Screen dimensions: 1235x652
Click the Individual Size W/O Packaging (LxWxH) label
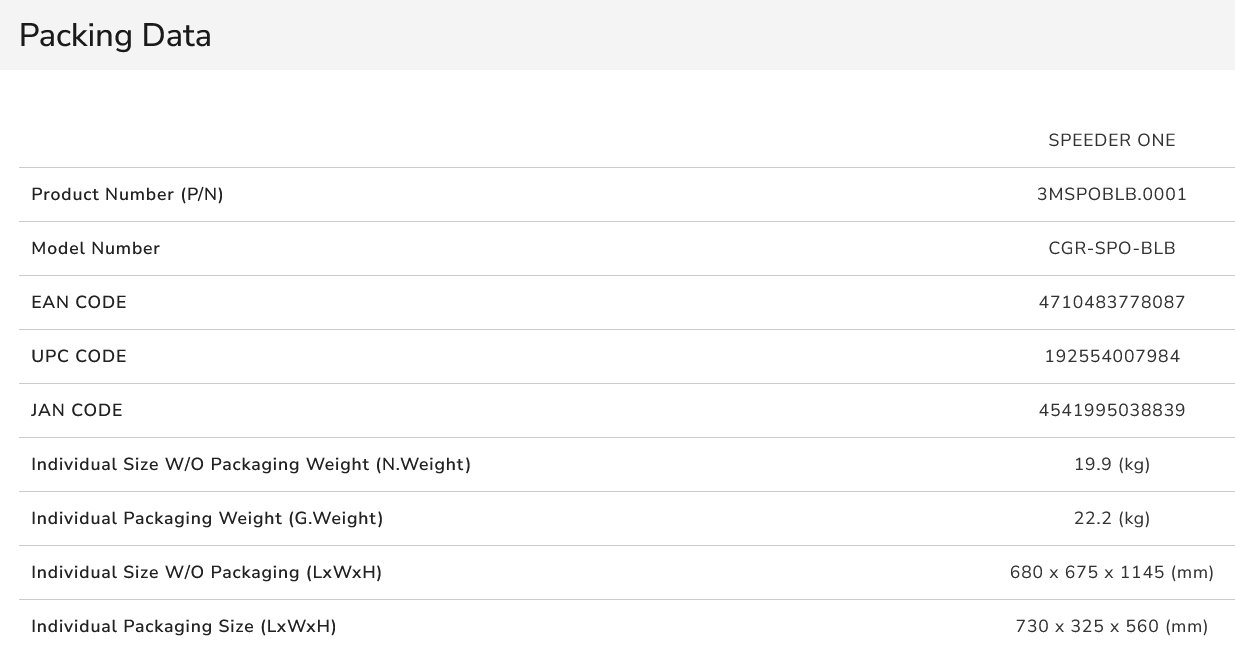206,573
